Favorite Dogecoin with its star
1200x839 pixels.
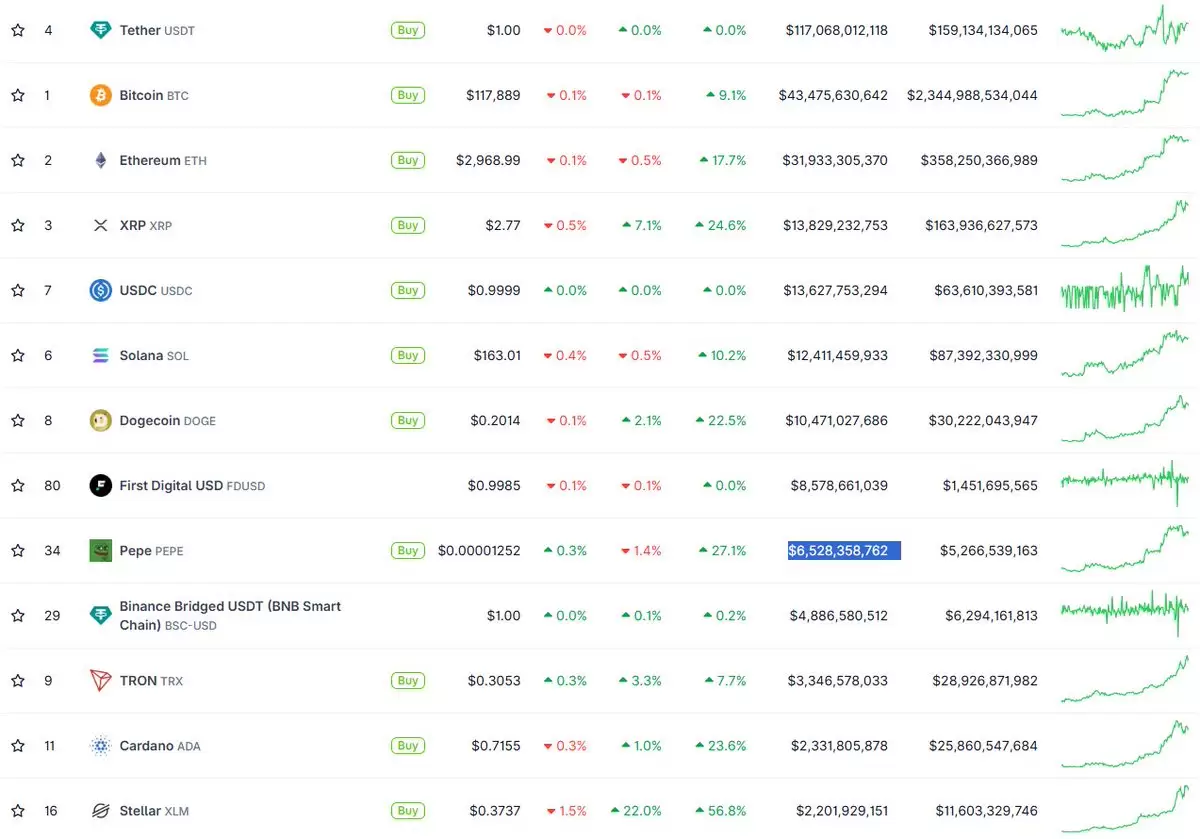point(18,420)
